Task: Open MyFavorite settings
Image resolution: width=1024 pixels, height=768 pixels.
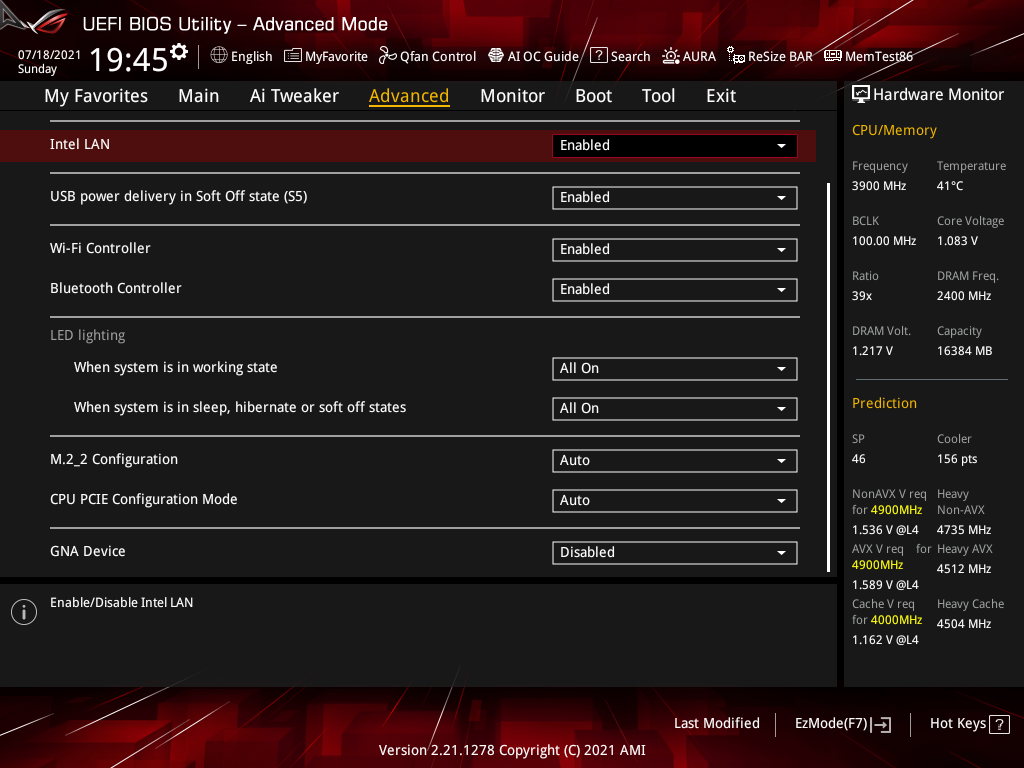Action: coord(325,56)
